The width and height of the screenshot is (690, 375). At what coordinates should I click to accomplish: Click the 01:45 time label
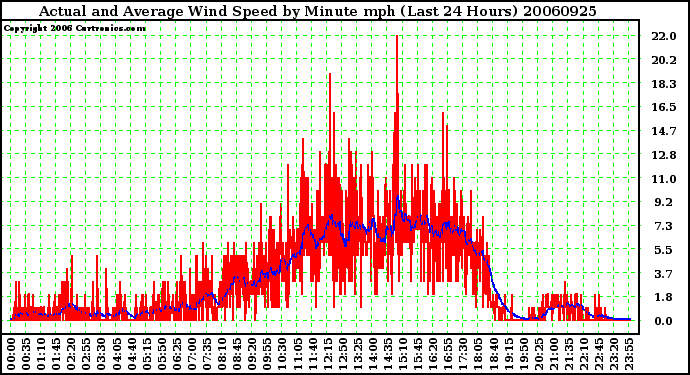(x=56, y=354)
